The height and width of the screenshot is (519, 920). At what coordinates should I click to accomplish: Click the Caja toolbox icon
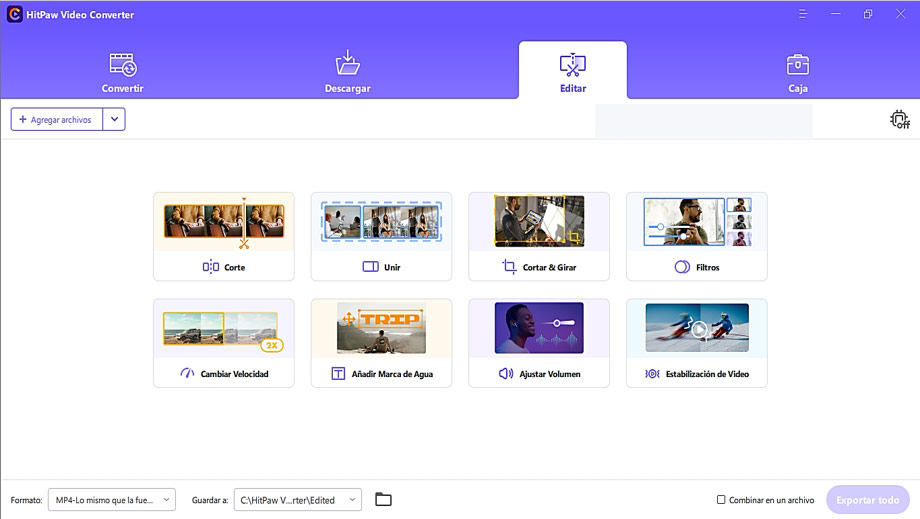pyautogui.click(x=797, y=65)
